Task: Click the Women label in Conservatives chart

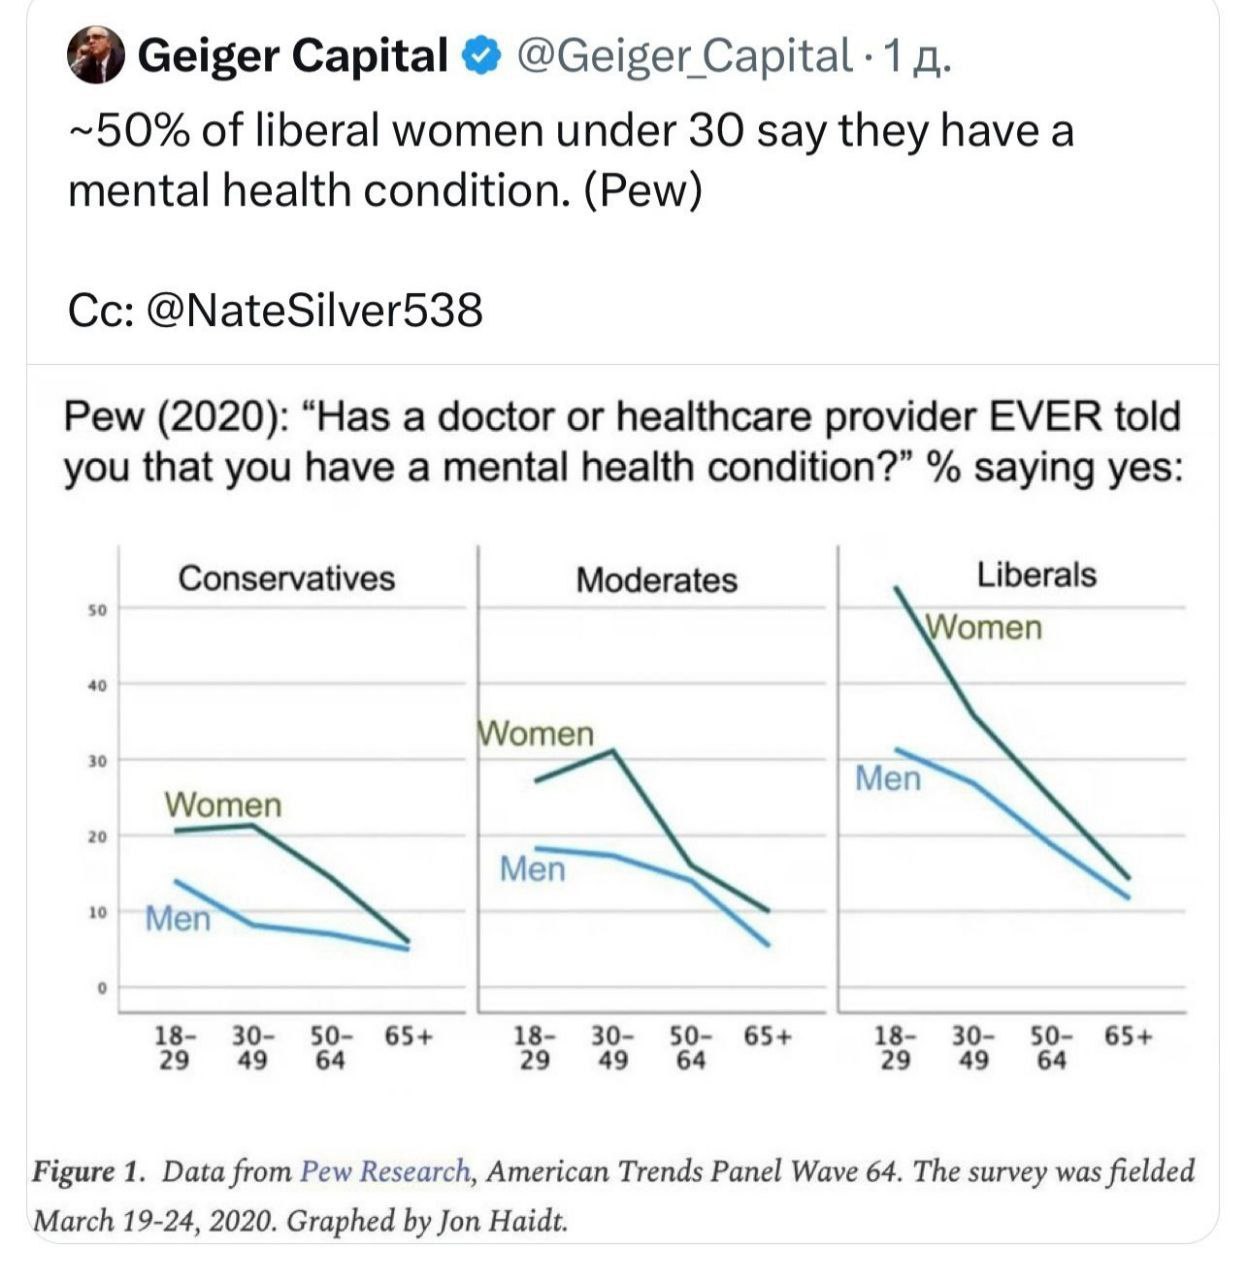Action: click(223, 804)
